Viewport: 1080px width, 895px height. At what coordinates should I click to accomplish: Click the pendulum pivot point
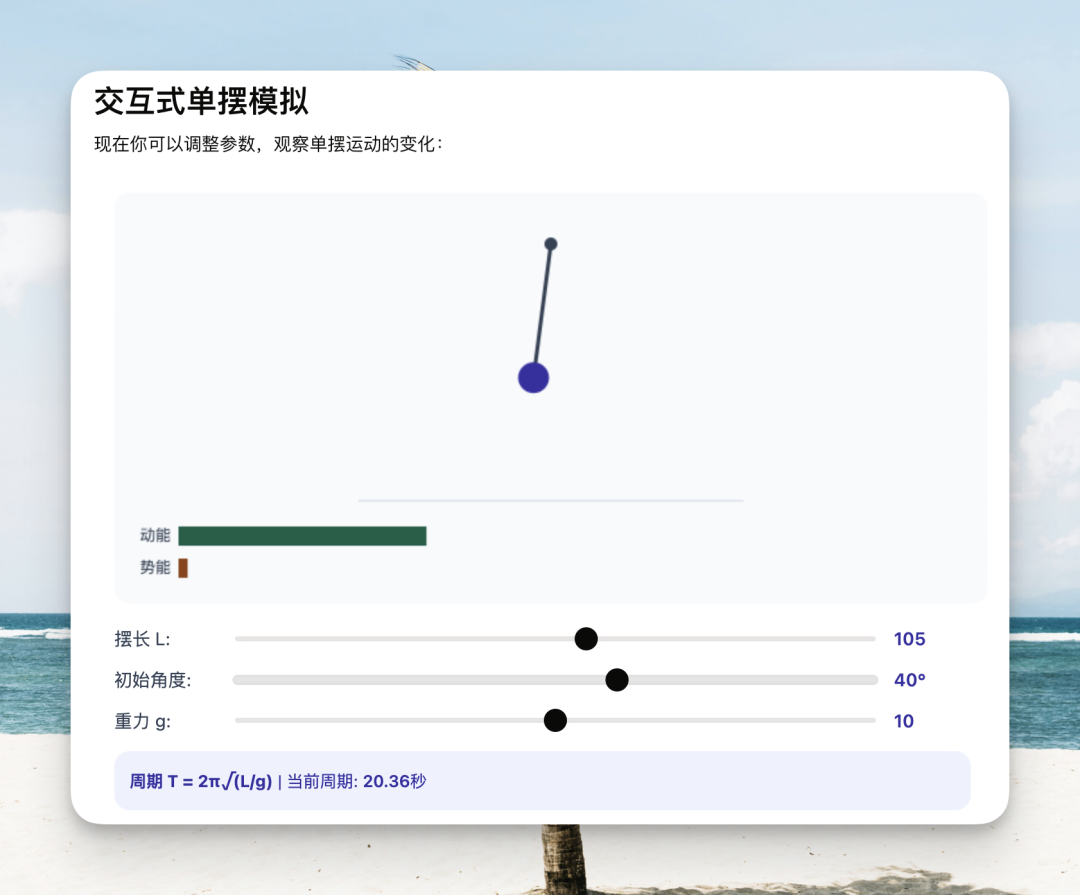click(x=551, y=243)
